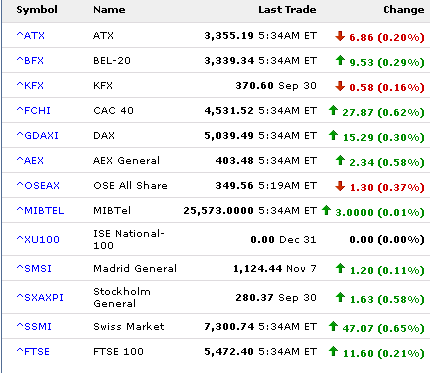Click the red down arrow for OSE All Share
The height and width of the screenshot is (373, 430).
click(x=340, y=186)
